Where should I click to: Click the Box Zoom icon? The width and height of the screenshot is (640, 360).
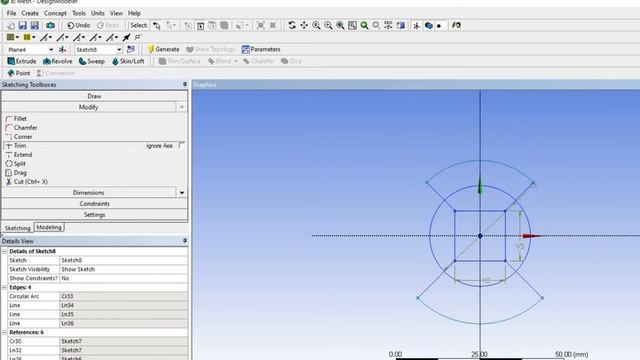click(x=328, y=25)
